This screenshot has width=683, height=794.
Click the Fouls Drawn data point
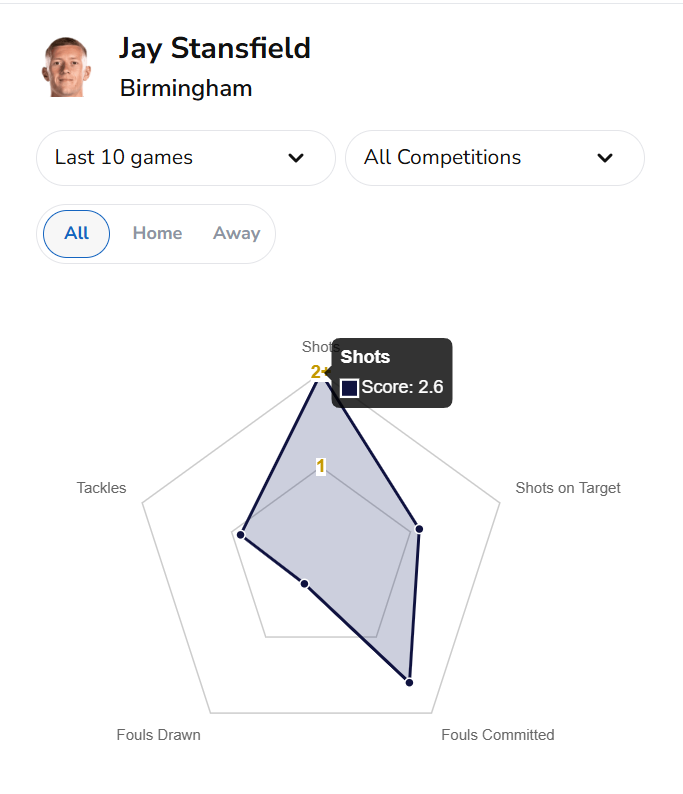(x=305, y=583)
